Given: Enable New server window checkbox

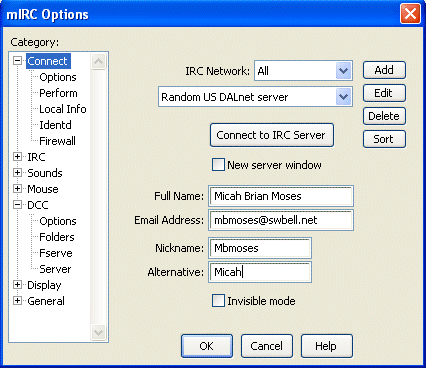Looking at the screenshot, I should 218,165.
